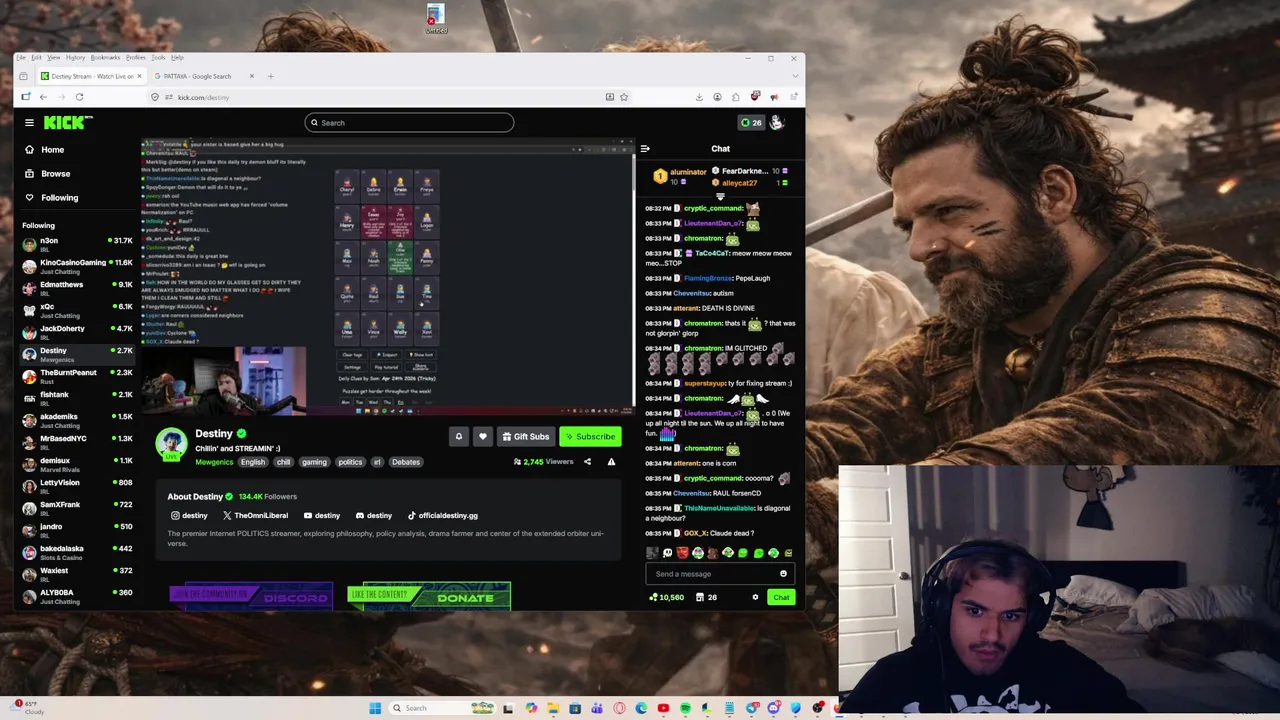Open the Mewgenics category link
Image resolution: width=1280 pixels, height=720 pixels.
click(214, 462)
